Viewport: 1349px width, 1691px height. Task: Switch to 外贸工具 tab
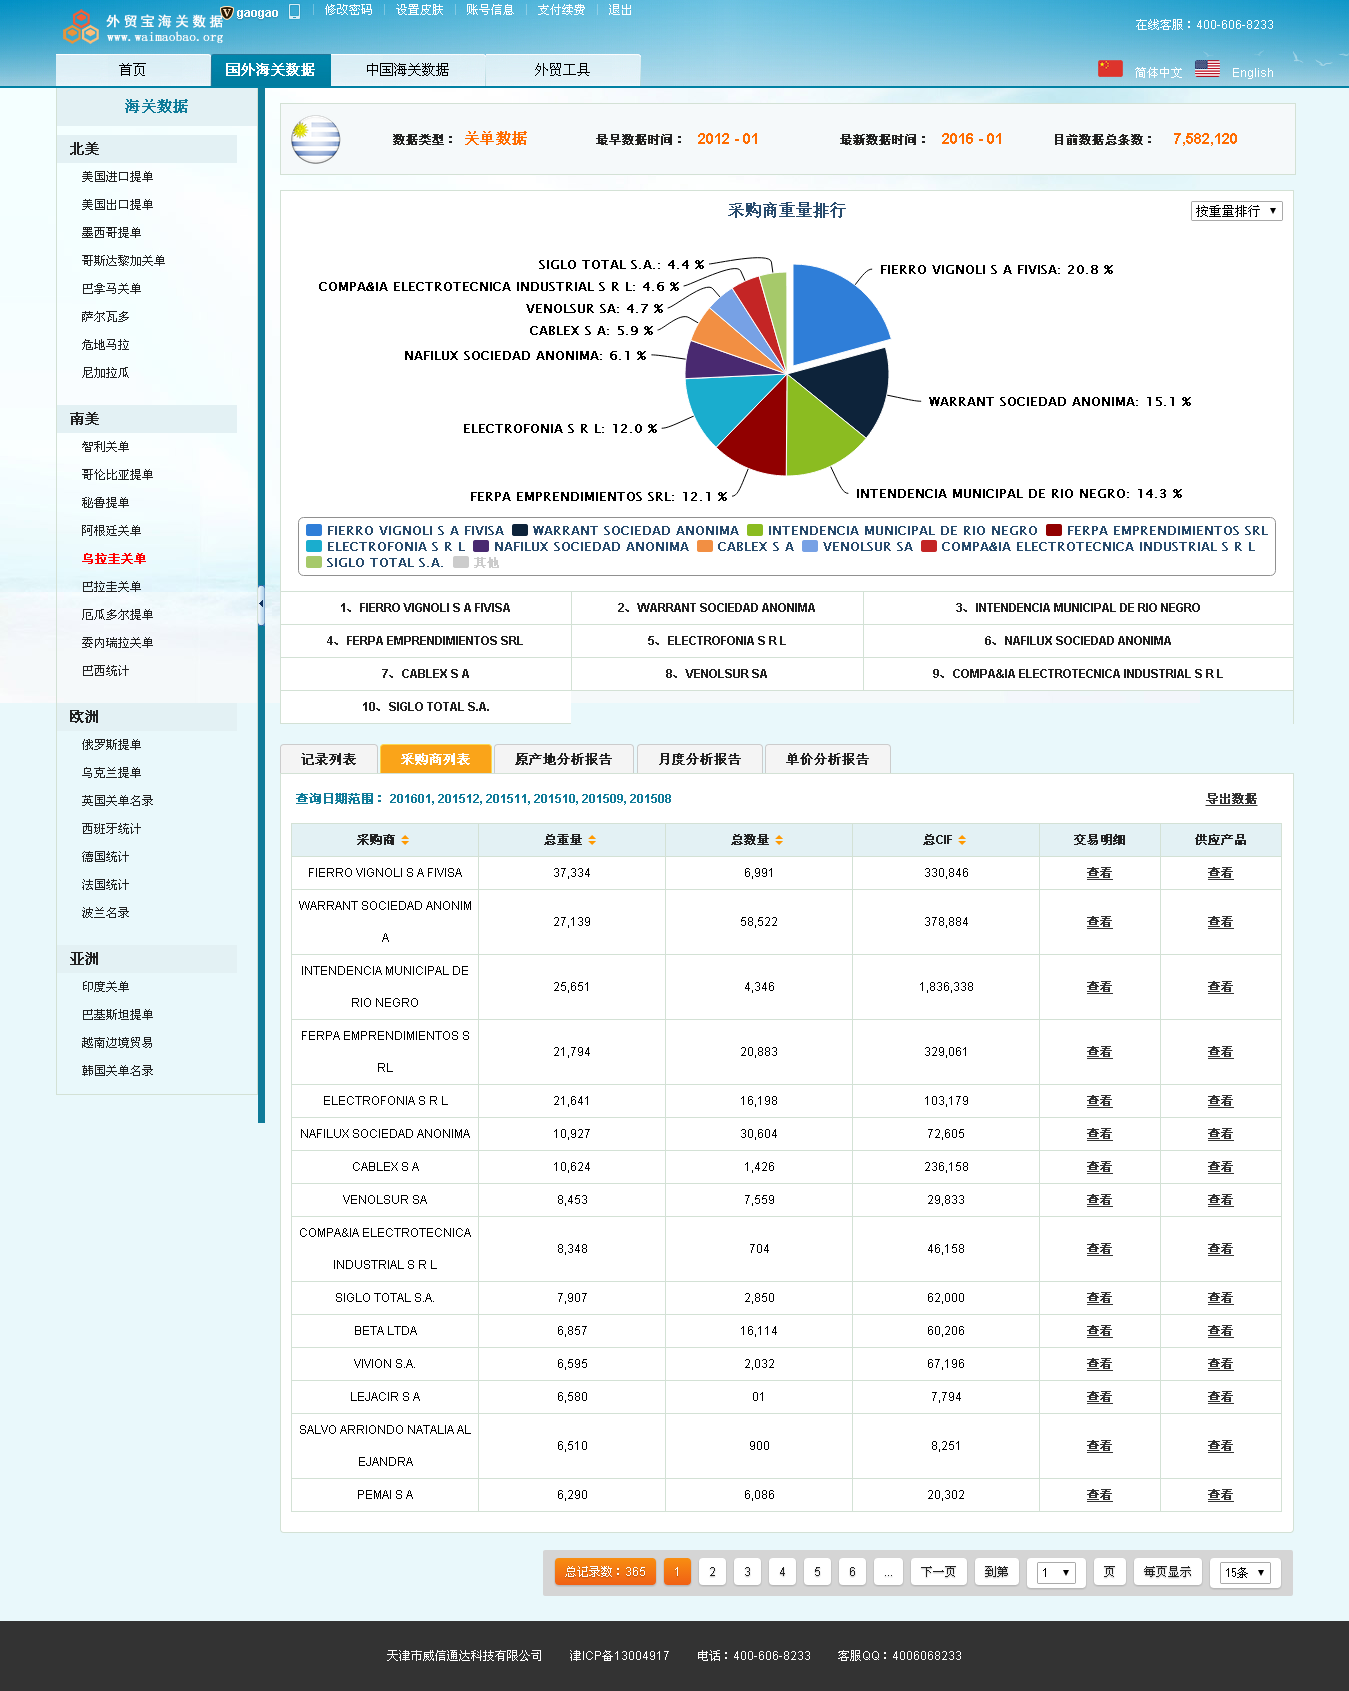pos(562,70)
